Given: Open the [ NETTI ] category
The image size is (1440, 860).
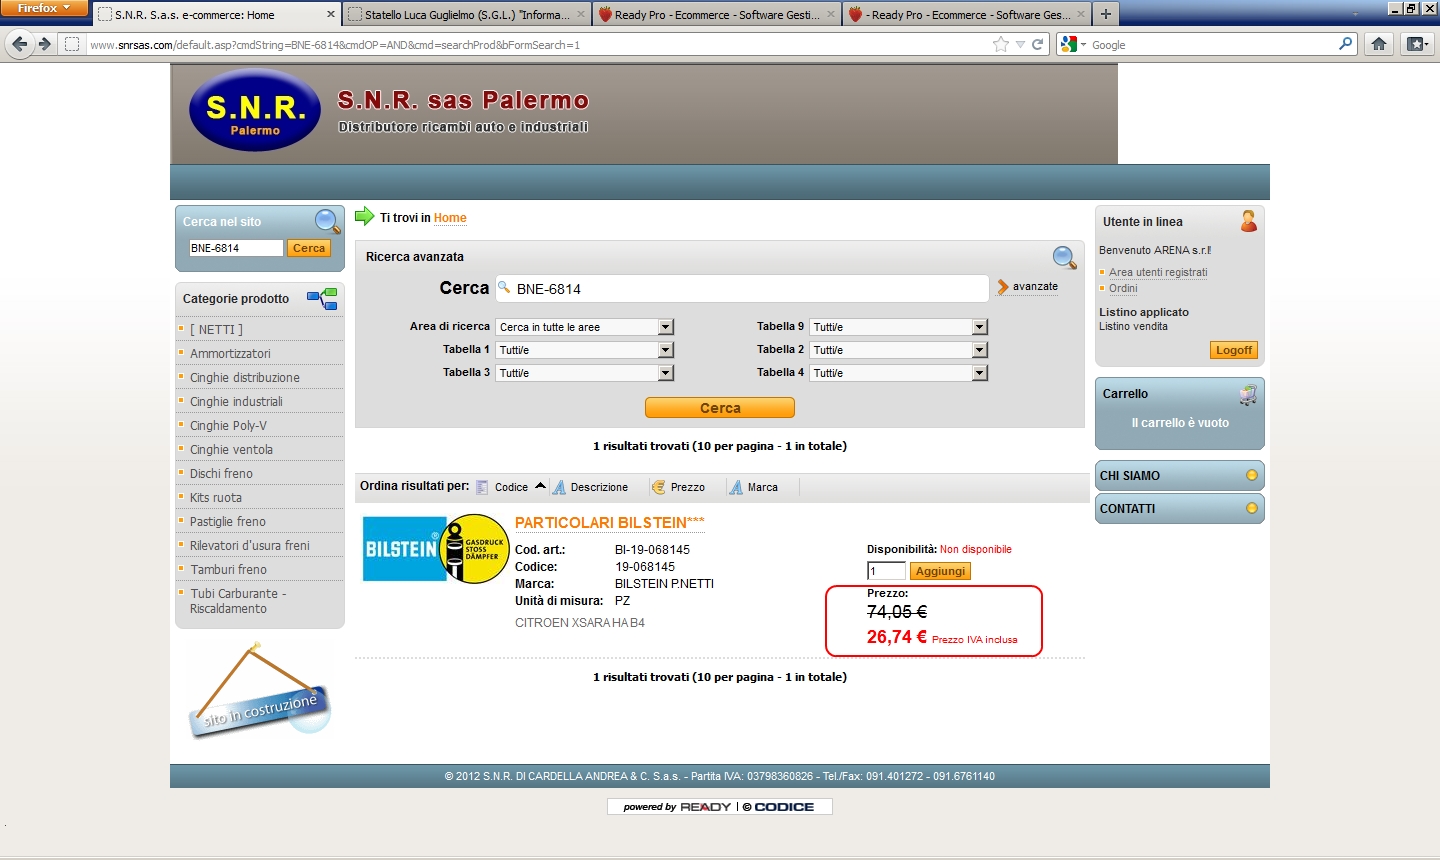Looking at the screenshot, I should pos(216,329).
